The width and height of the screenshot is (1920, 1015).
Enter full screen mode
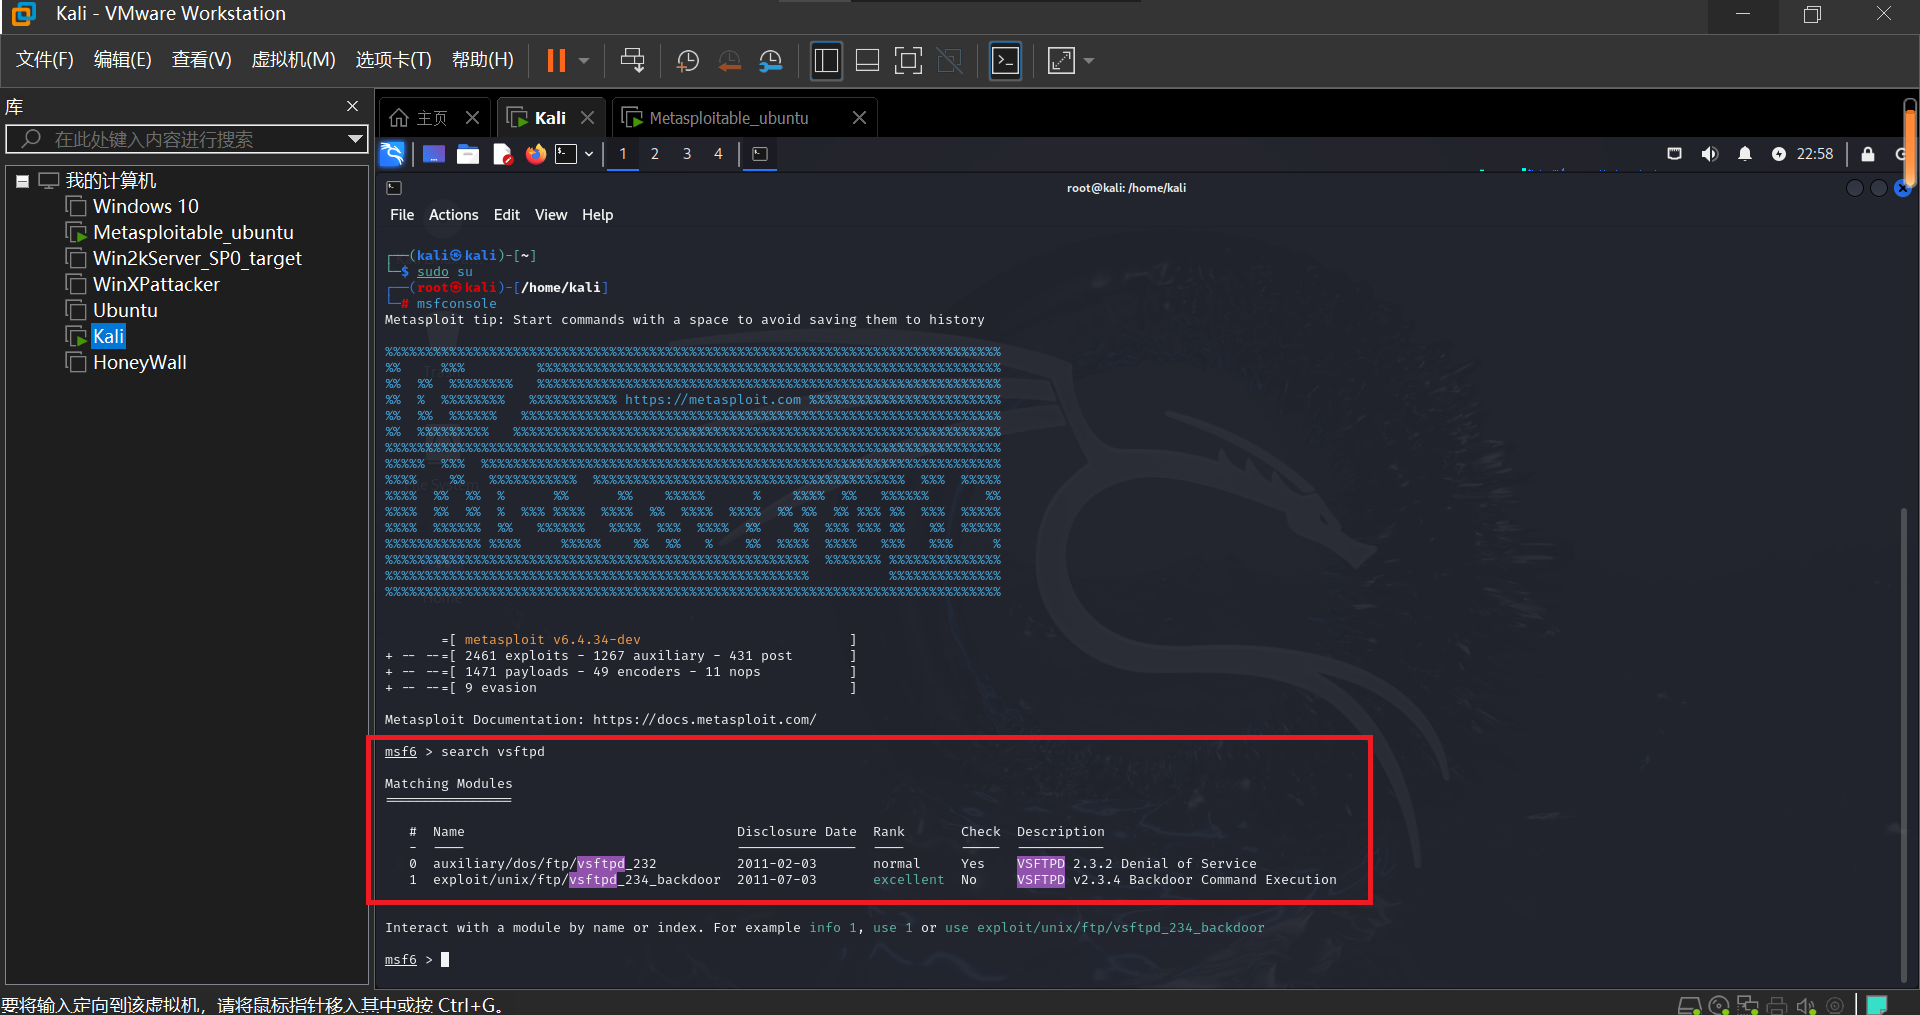(908, 61)
